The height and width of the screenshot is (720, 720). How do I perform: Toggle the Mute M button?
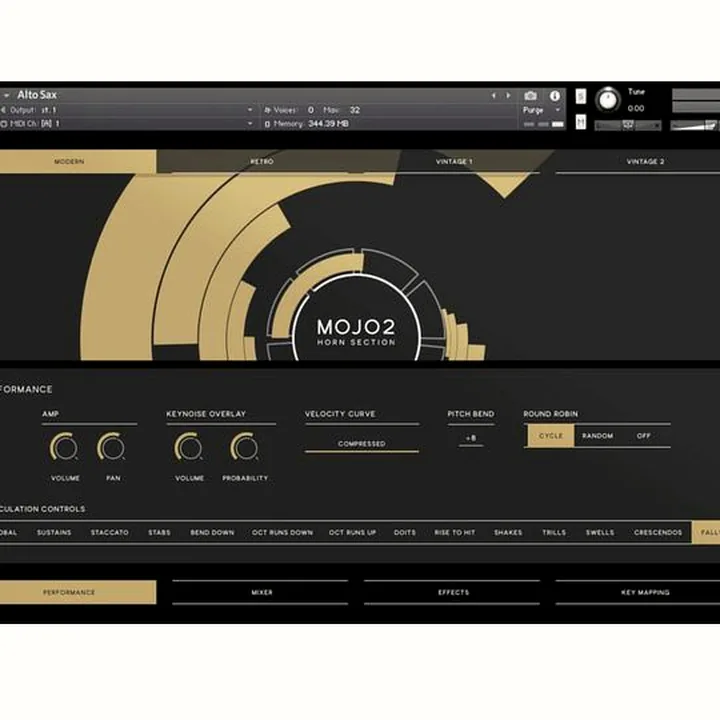pos(581,122)
